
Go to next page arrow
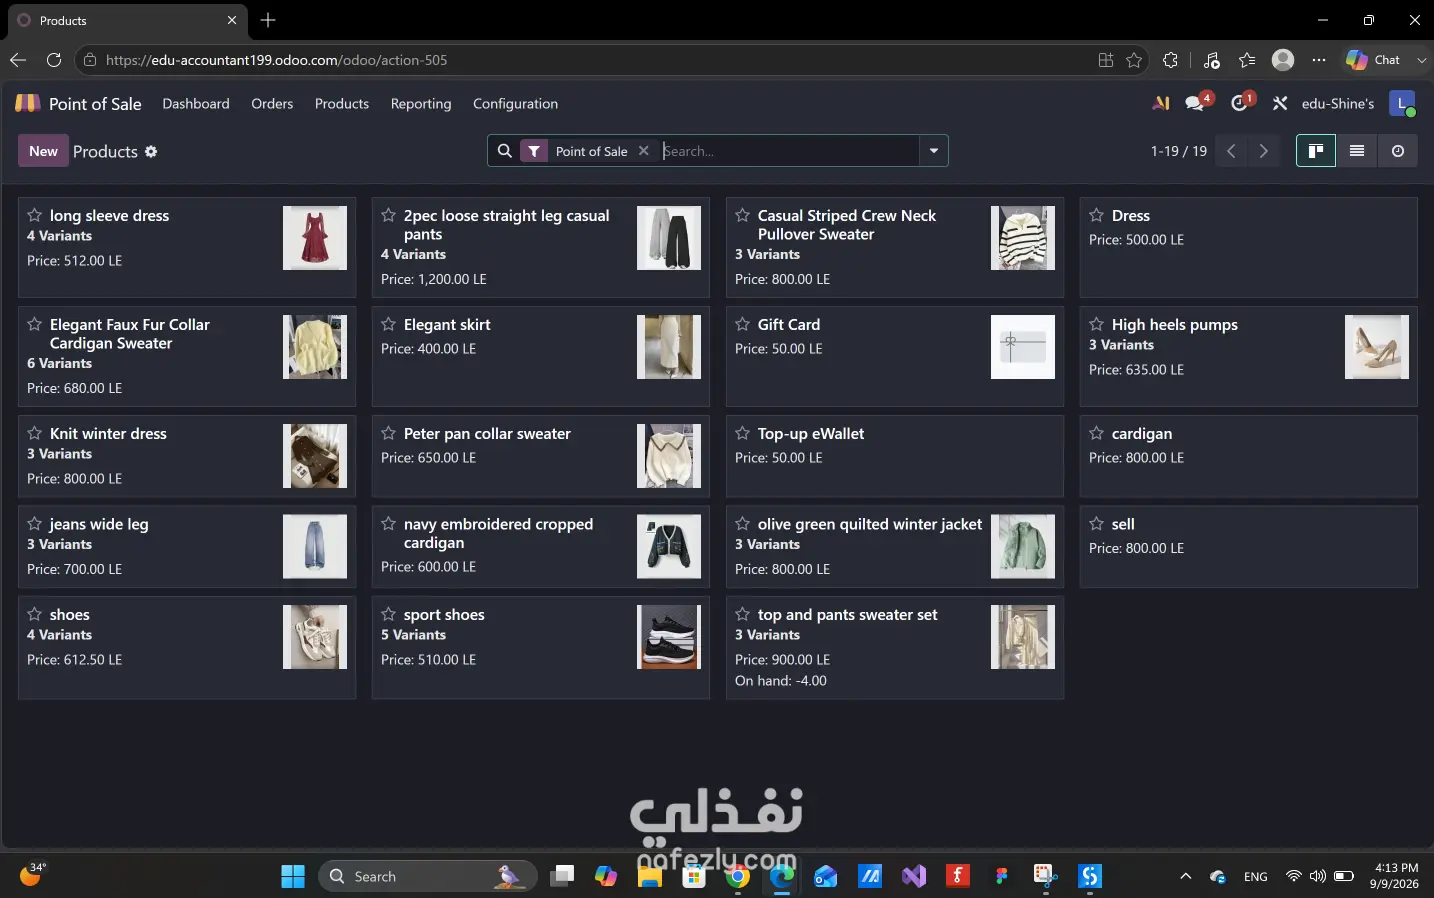[x=1264, y=151]
